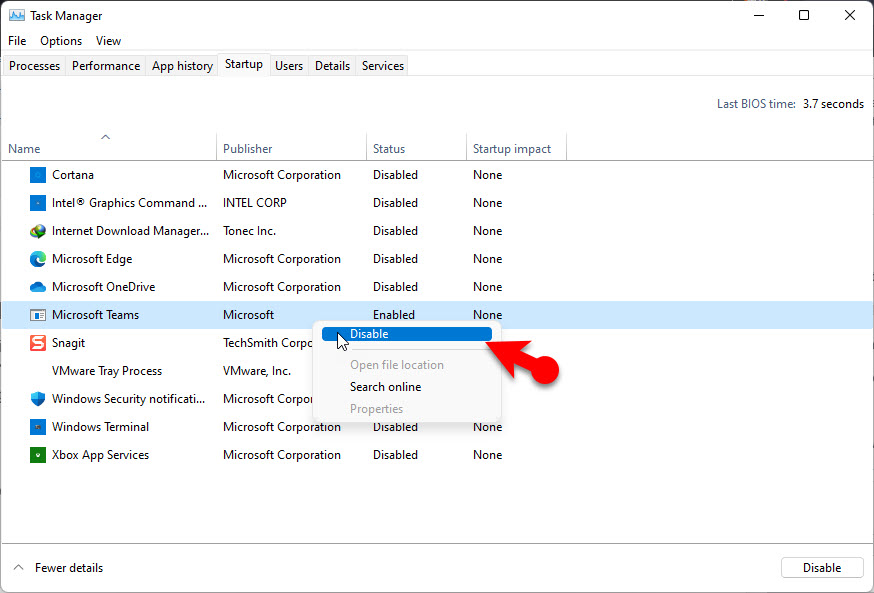Screen dimensions: 874x593
Task: Select the Microsoft Edge entry
Action: tap(92, 259)
